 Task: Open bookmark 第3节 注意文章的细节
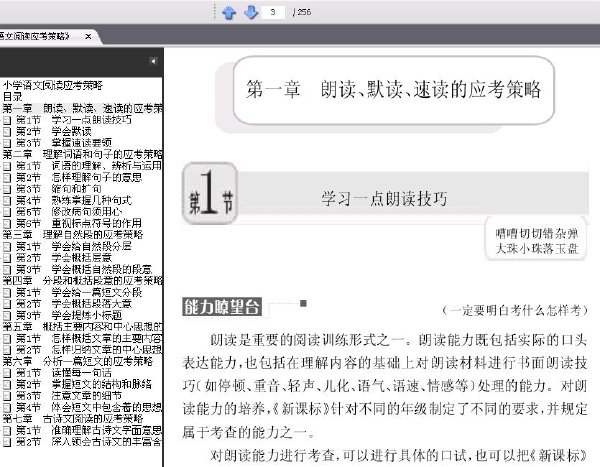click(x=69, y=396)
